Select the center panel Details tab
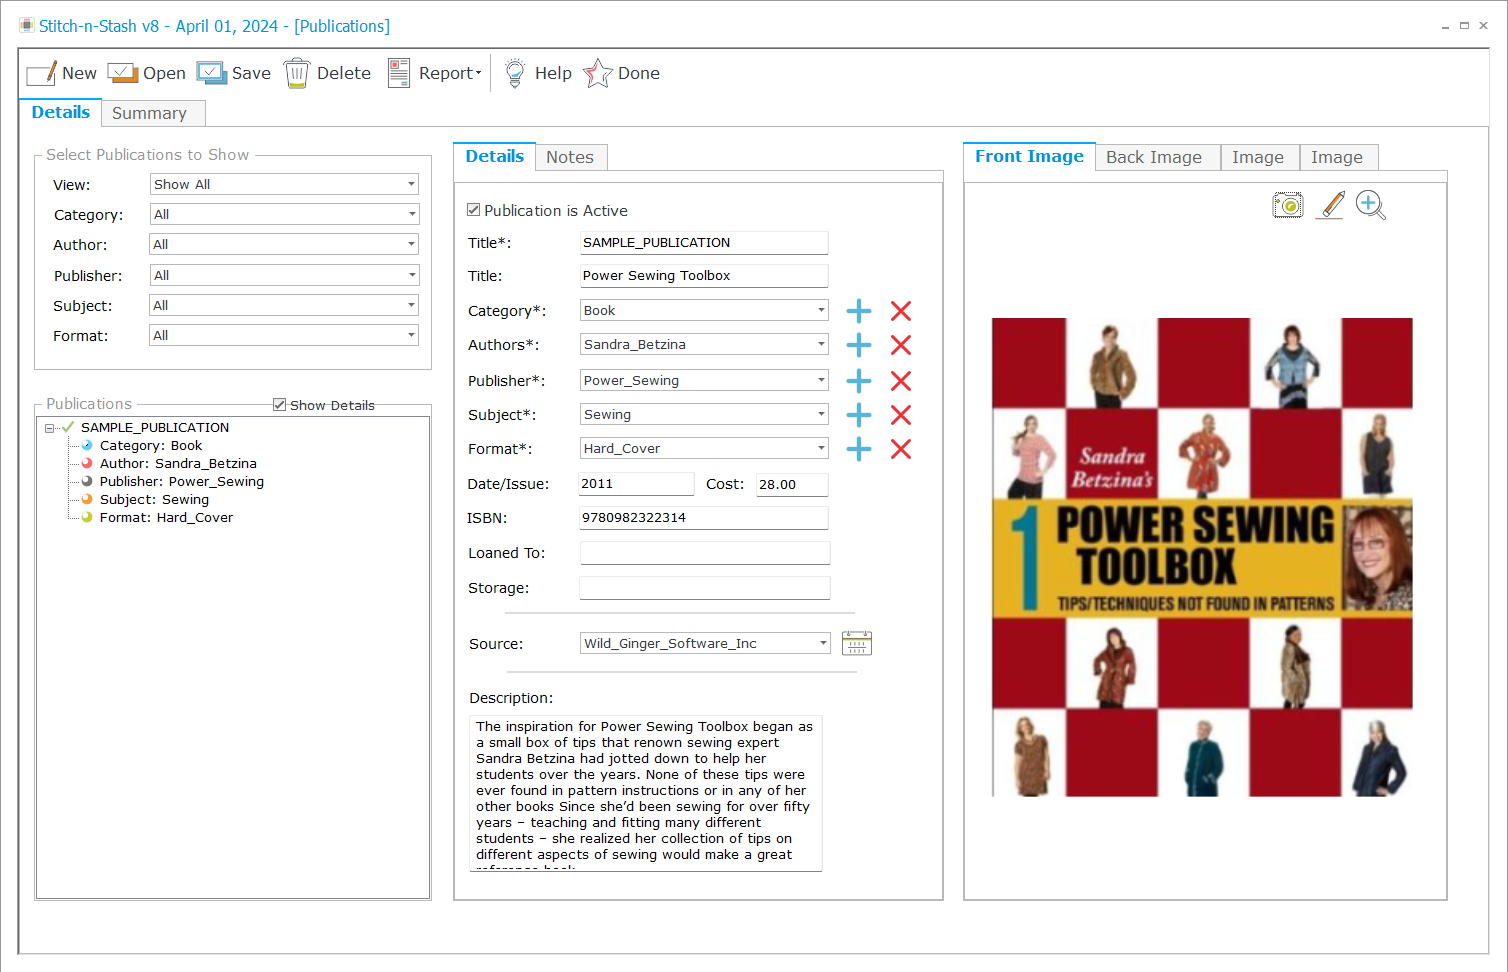 [495, 156]
